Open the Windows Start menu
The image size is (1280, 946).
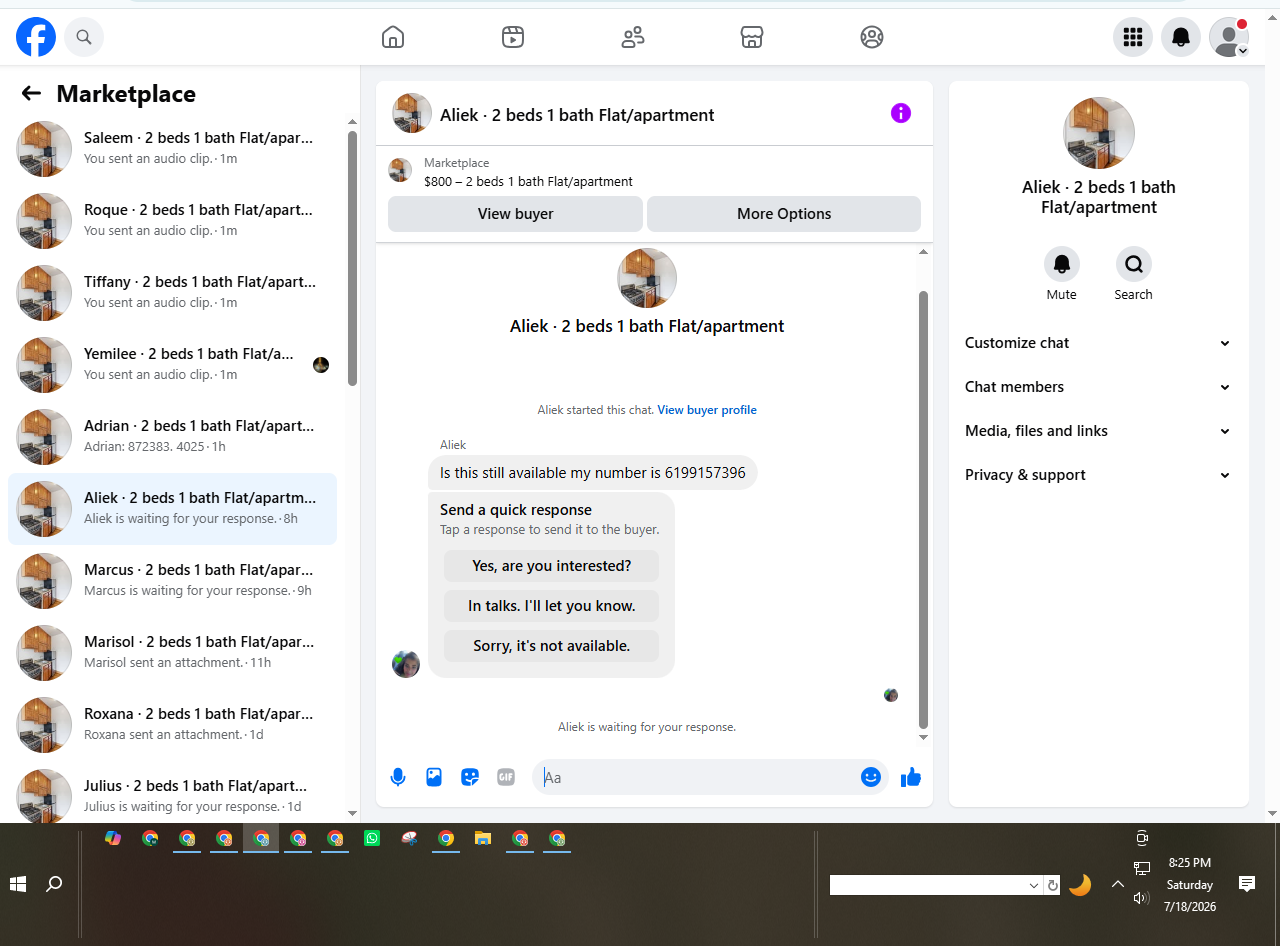pyautogui.click(x=18, y=884)
